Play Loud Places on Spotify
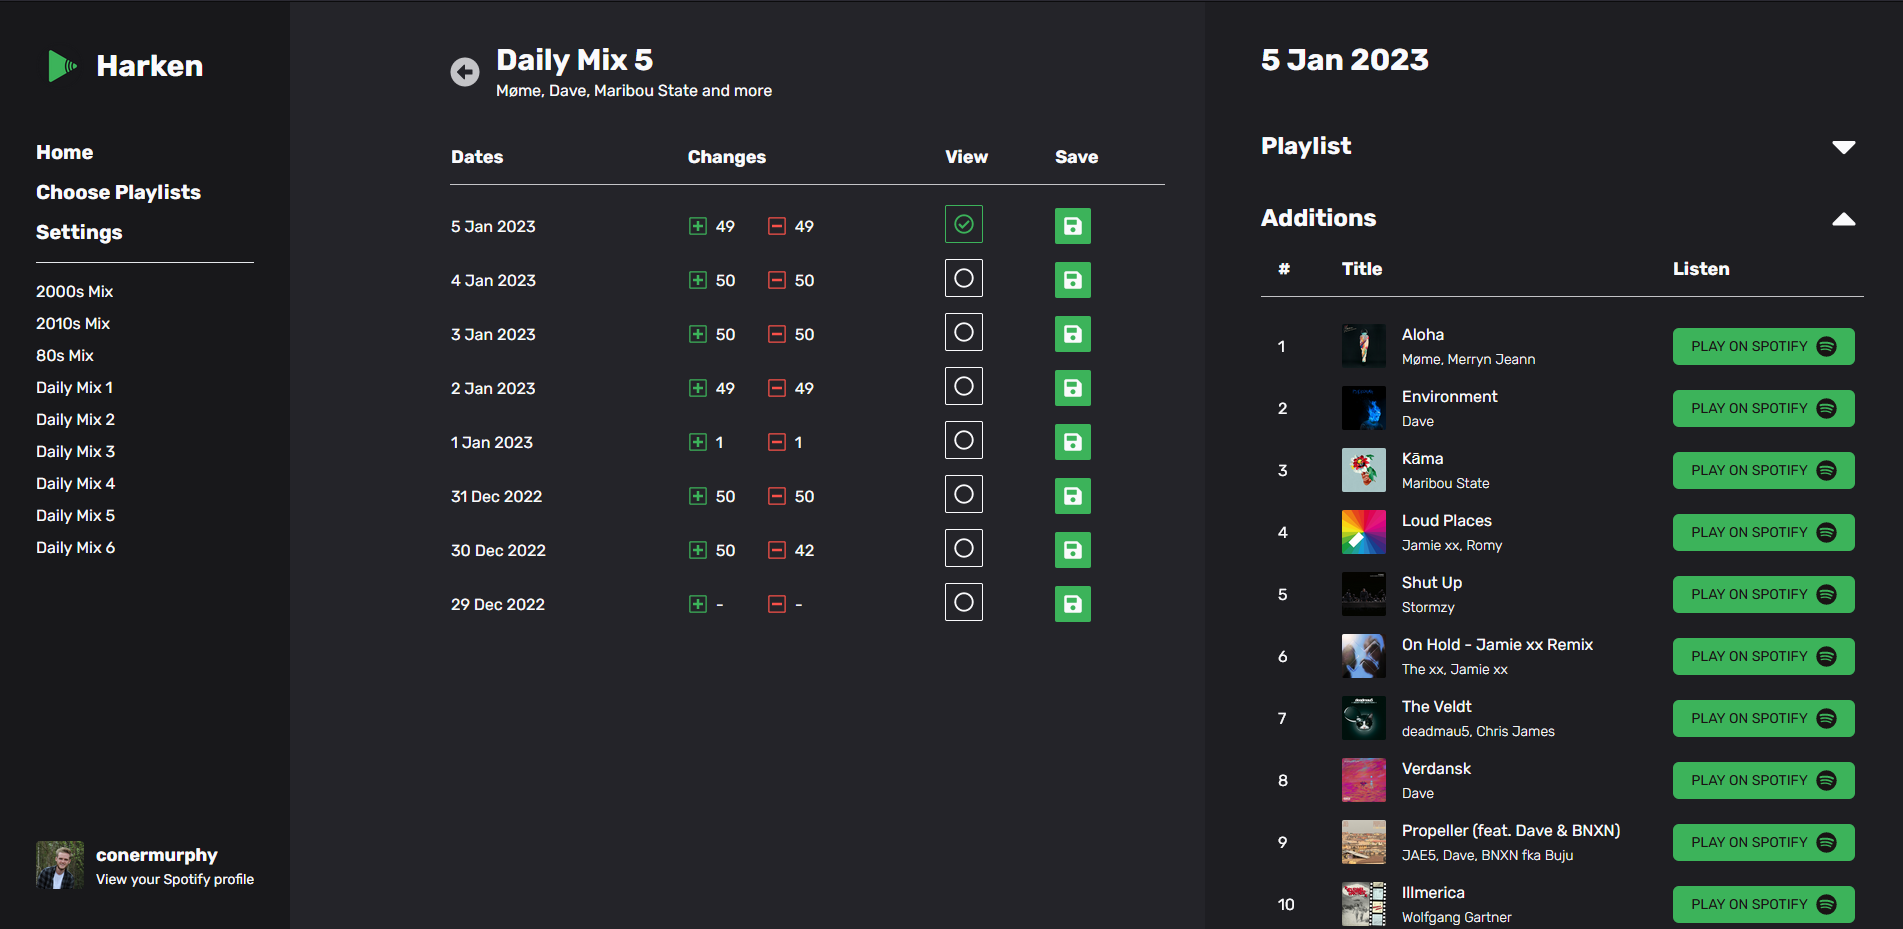Image resolution: width=1903 pixels, height=929 pixels. pyautogui.click(x=1763, y=532)
